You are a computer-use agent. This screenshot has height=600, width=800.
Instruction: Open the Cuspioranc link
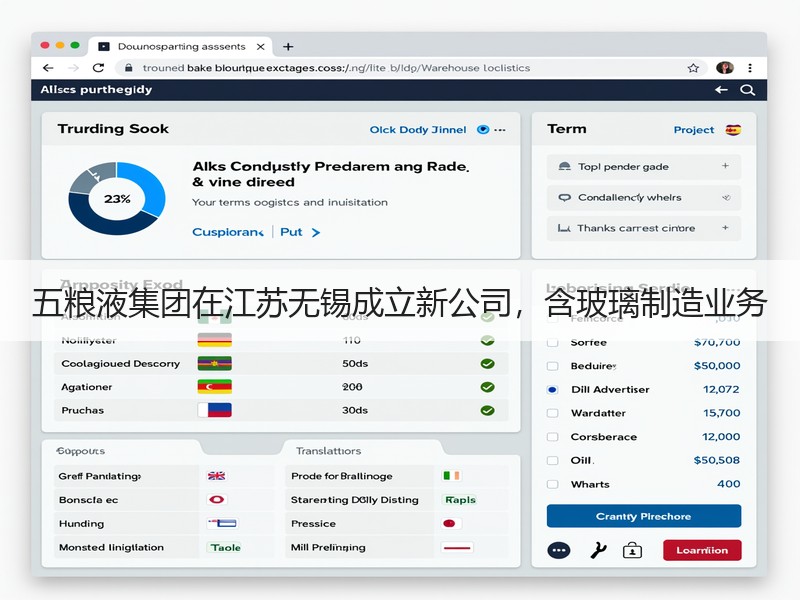(x=228, y=232)
